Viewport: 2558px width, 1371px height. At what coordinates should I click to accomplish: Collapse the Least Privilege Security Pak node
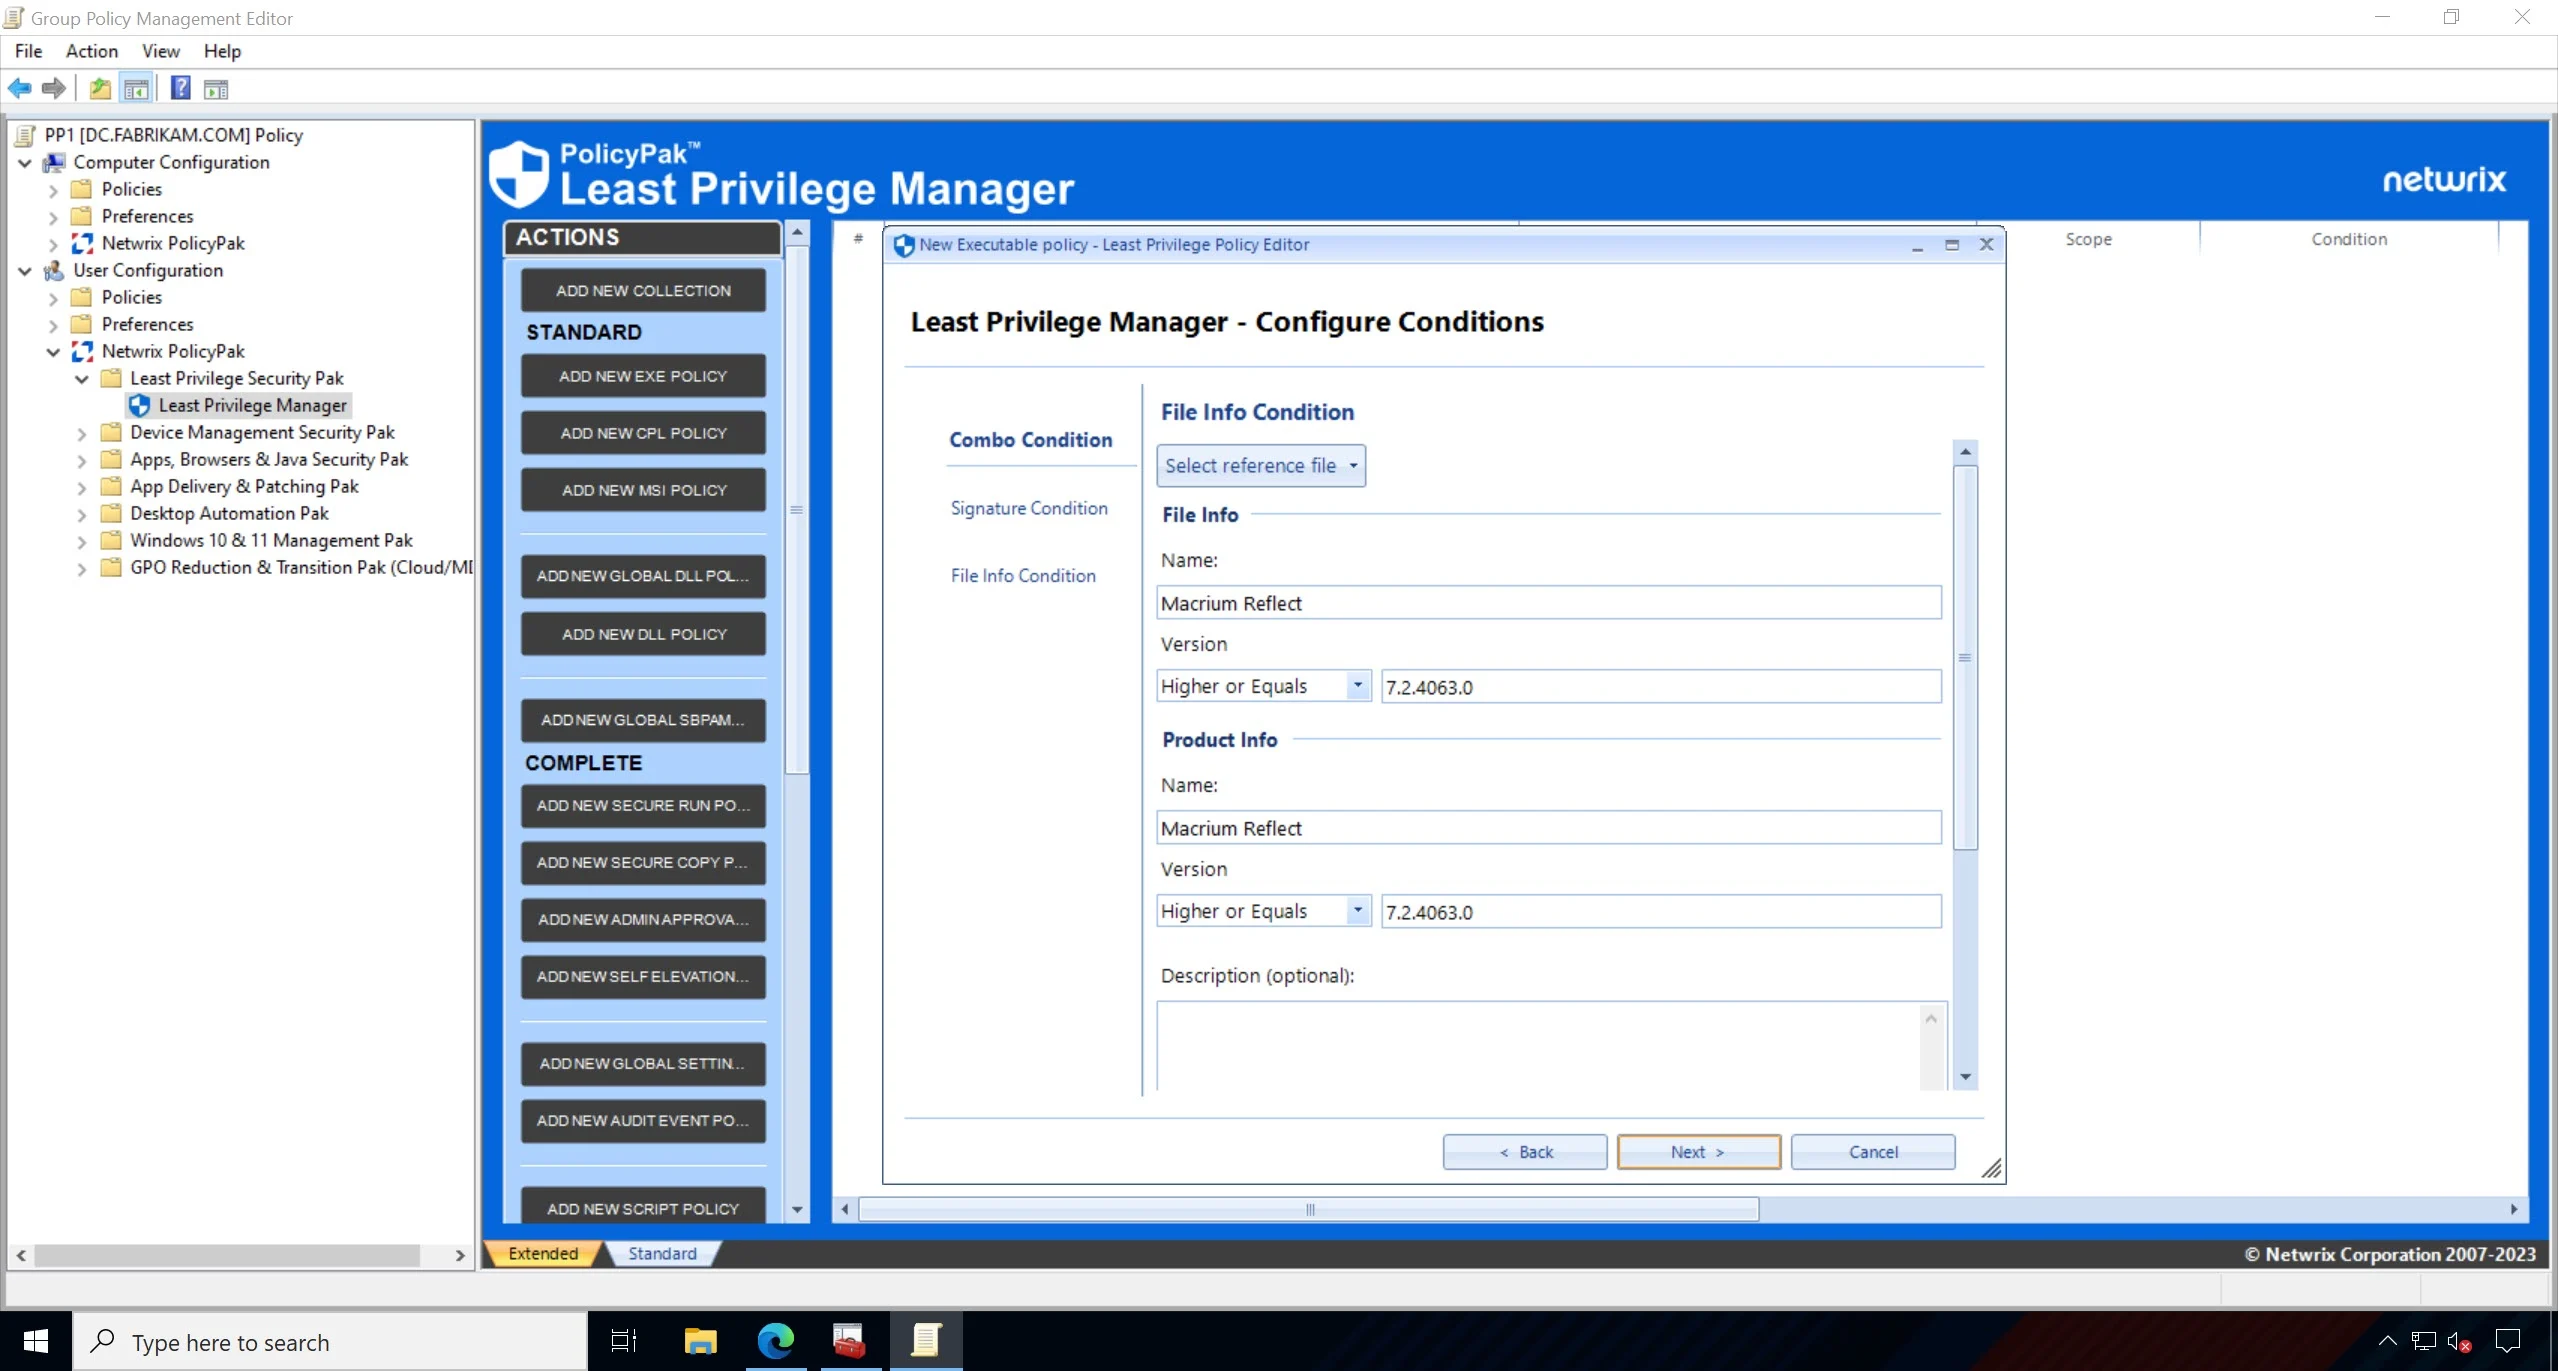tap(82, 379)
